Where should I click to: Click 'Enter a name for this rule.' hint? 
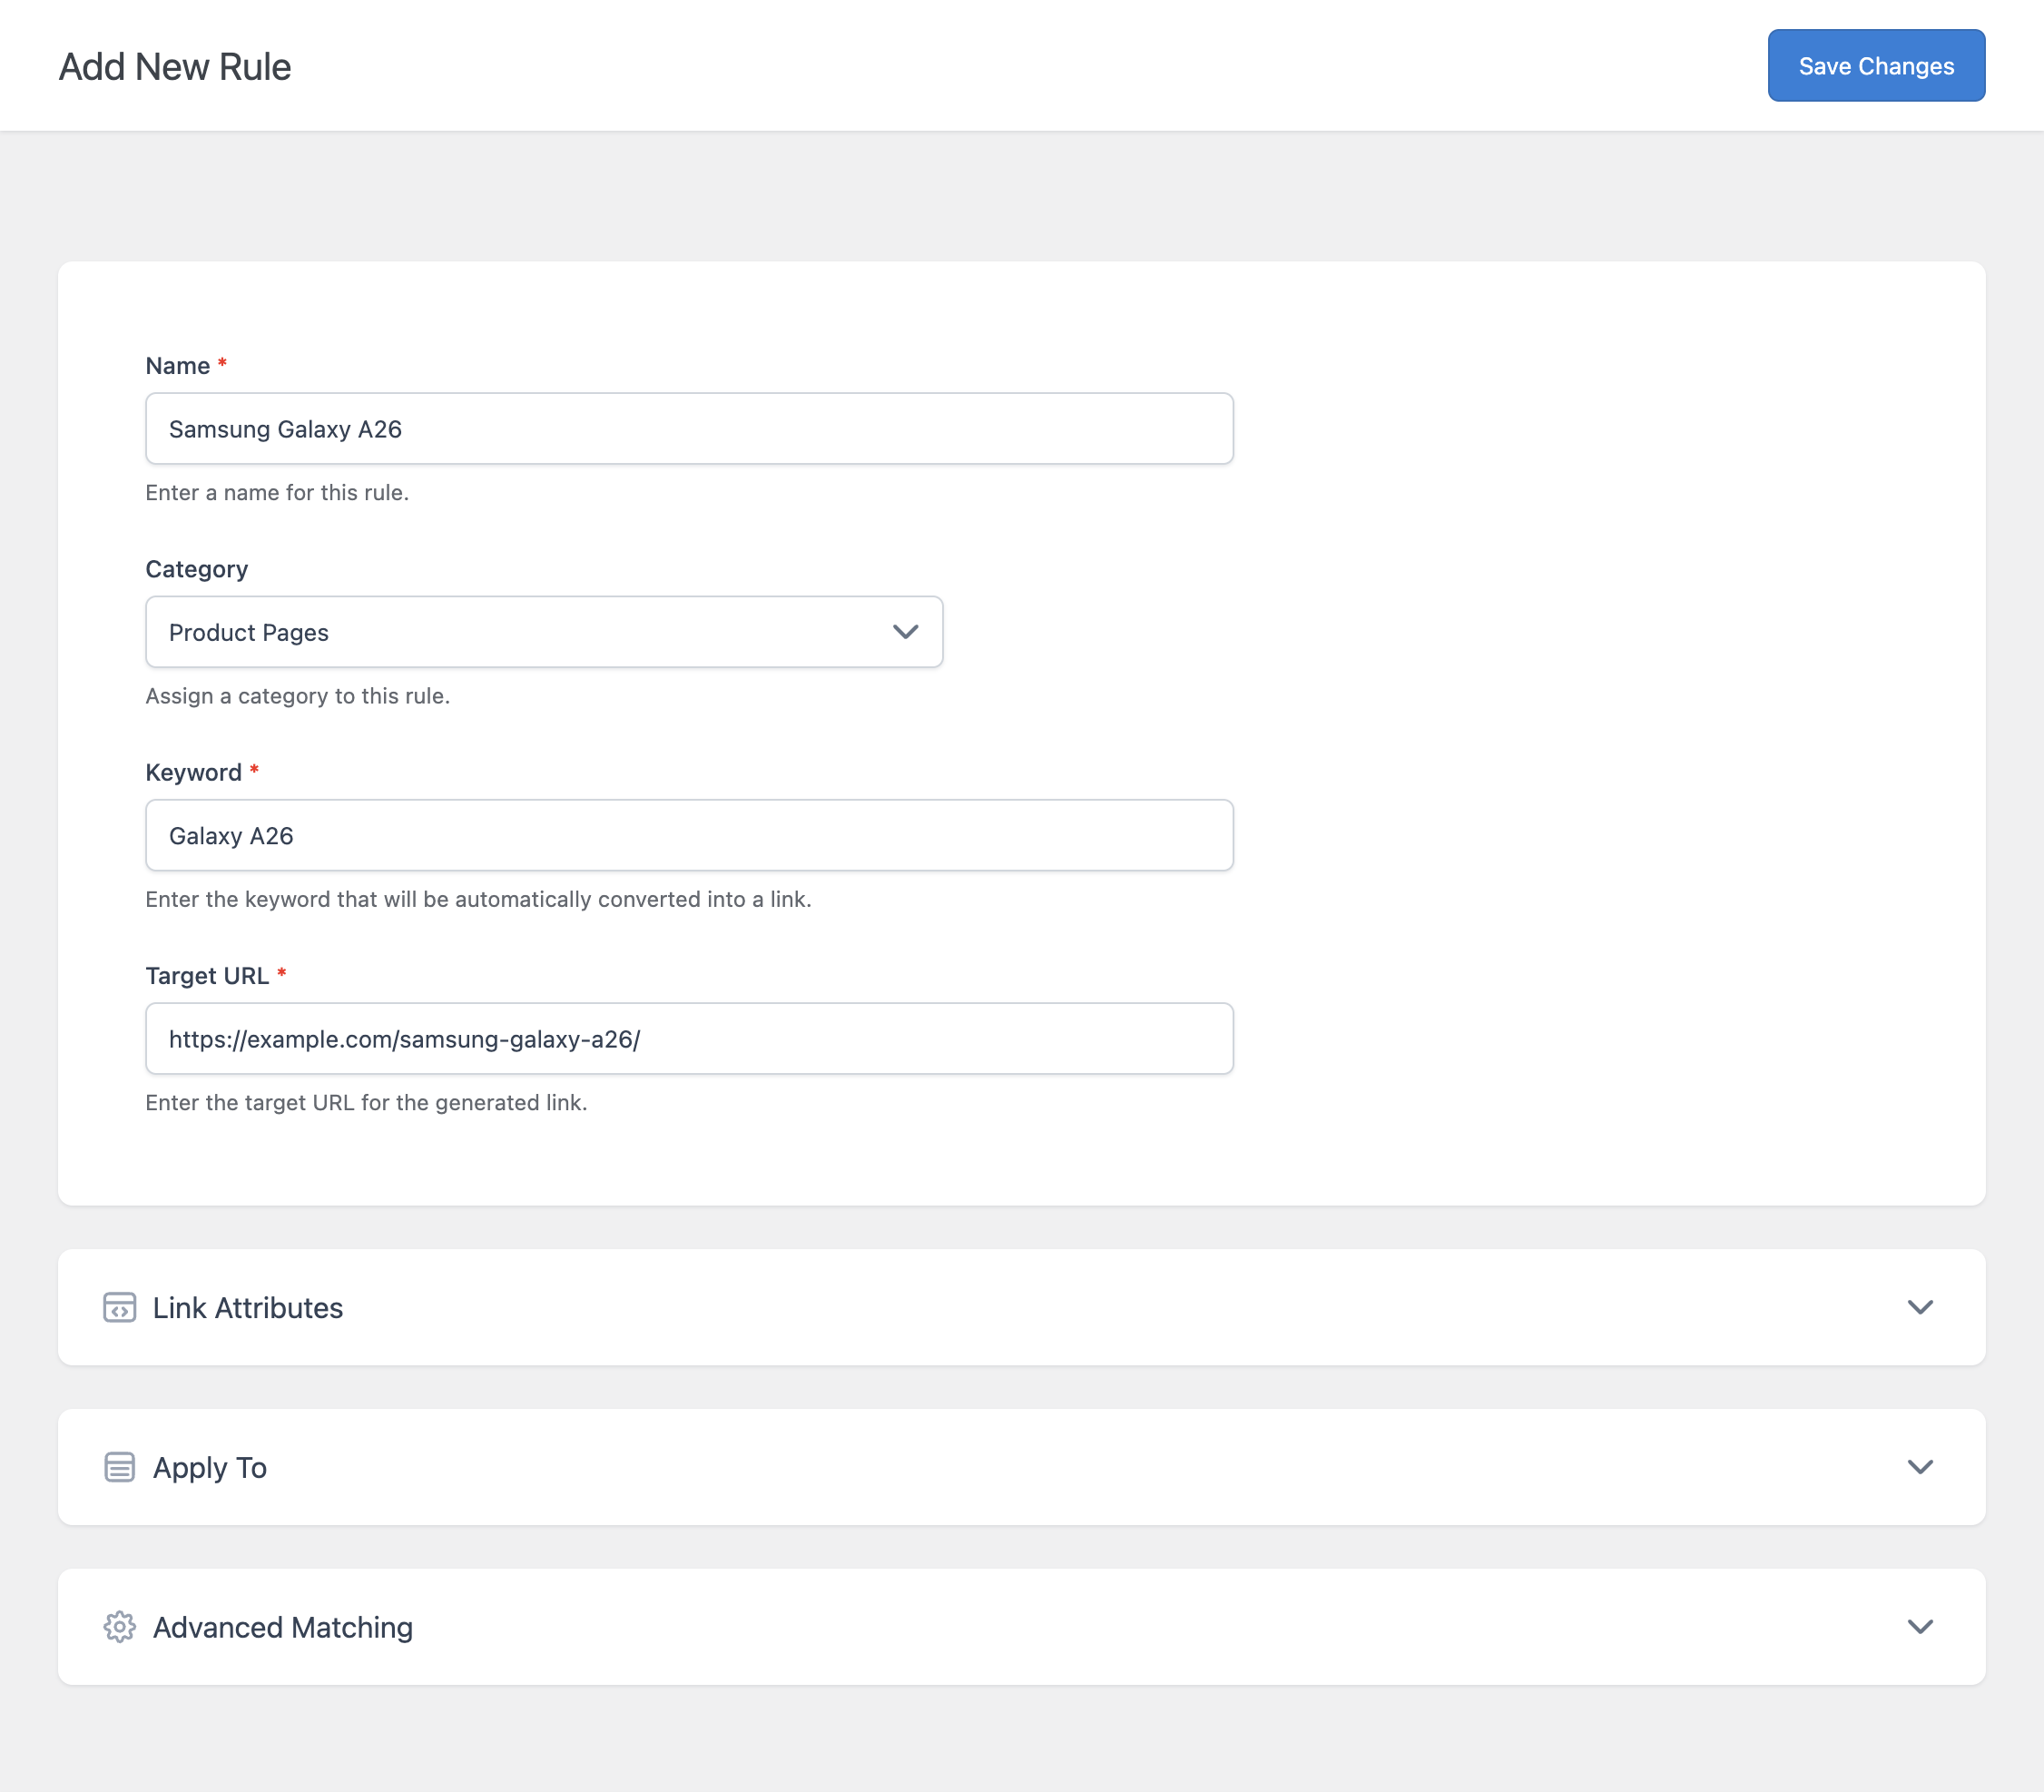pyautogui.click(x=277, y=493)
